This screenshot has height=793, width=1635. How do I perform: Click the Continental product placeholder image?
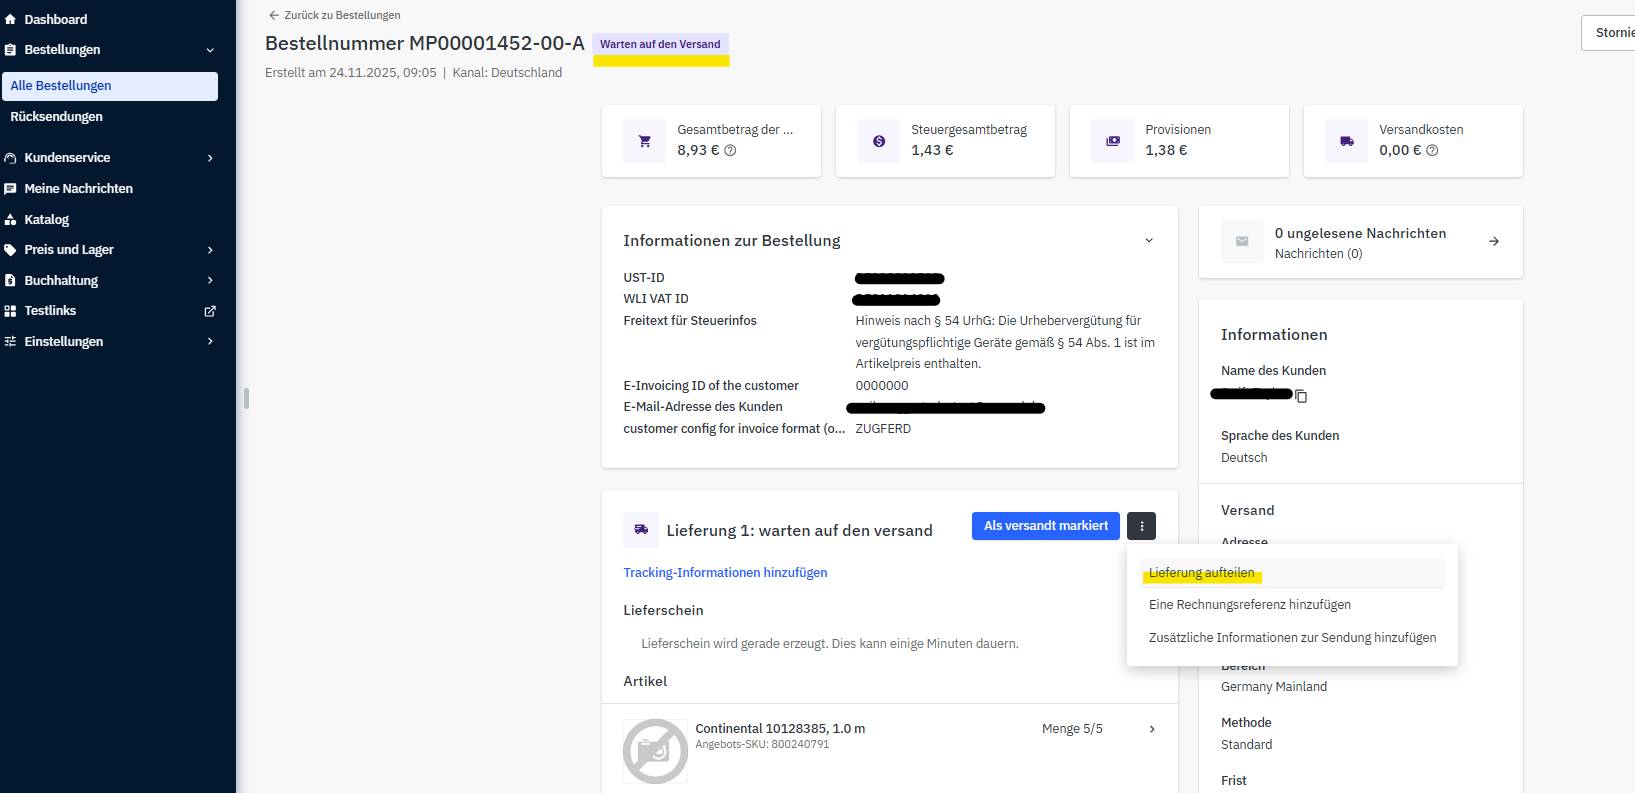tap(655, 750)
